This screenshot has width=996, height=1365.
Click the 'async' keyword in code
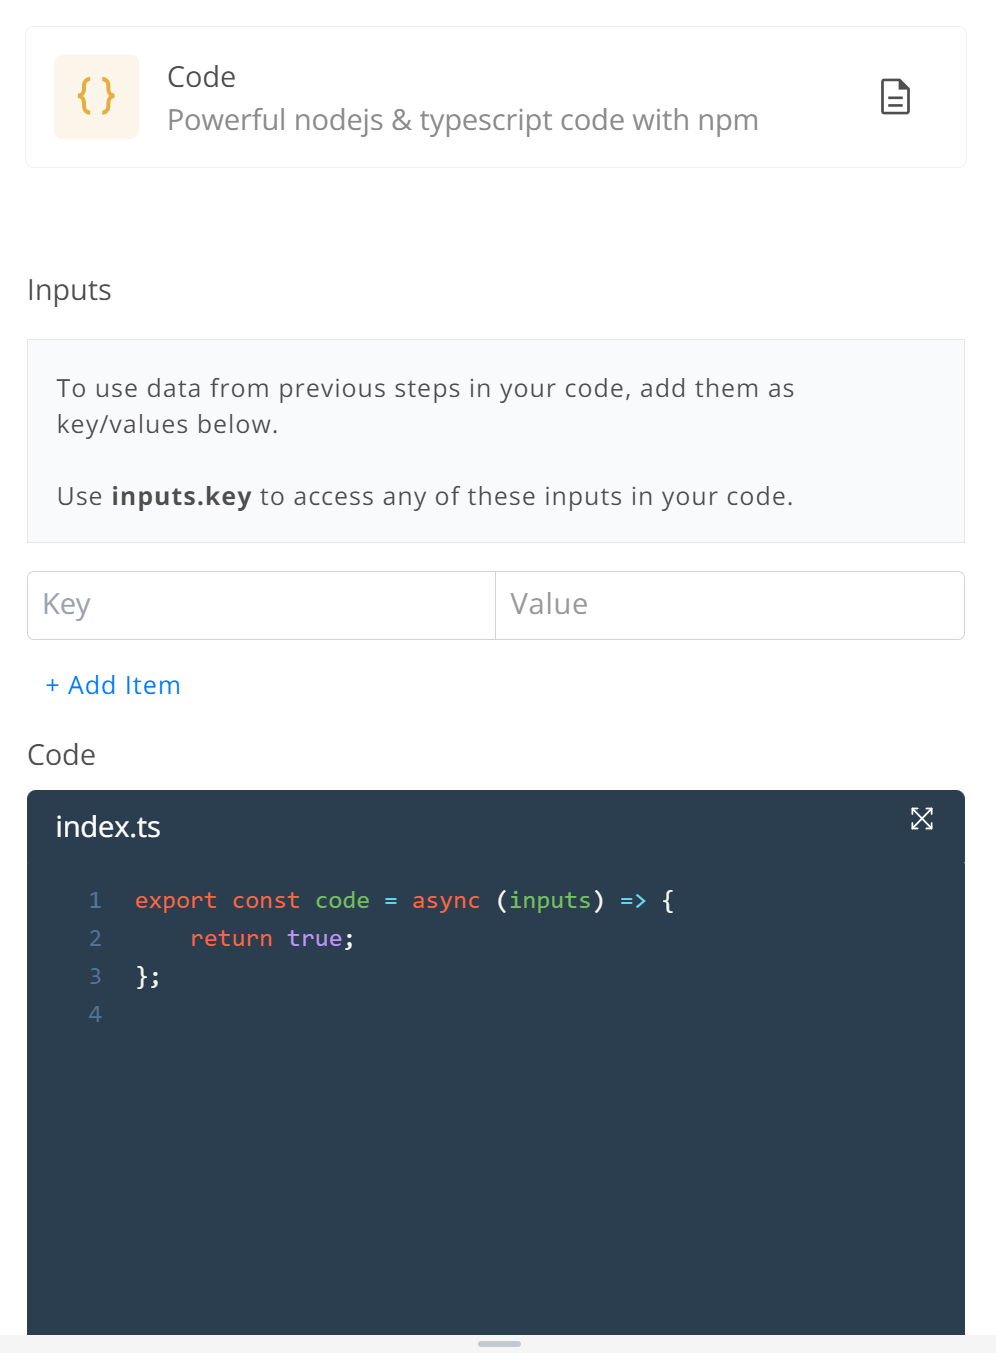pos(446,901)
